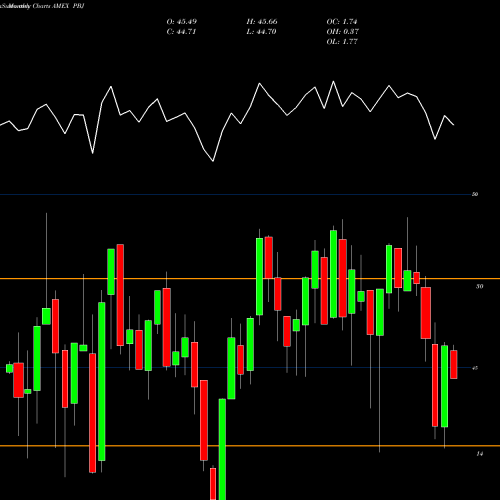Select the high value 'H: 45.66'
Screen dimensions: 500x500
point(262,22)
